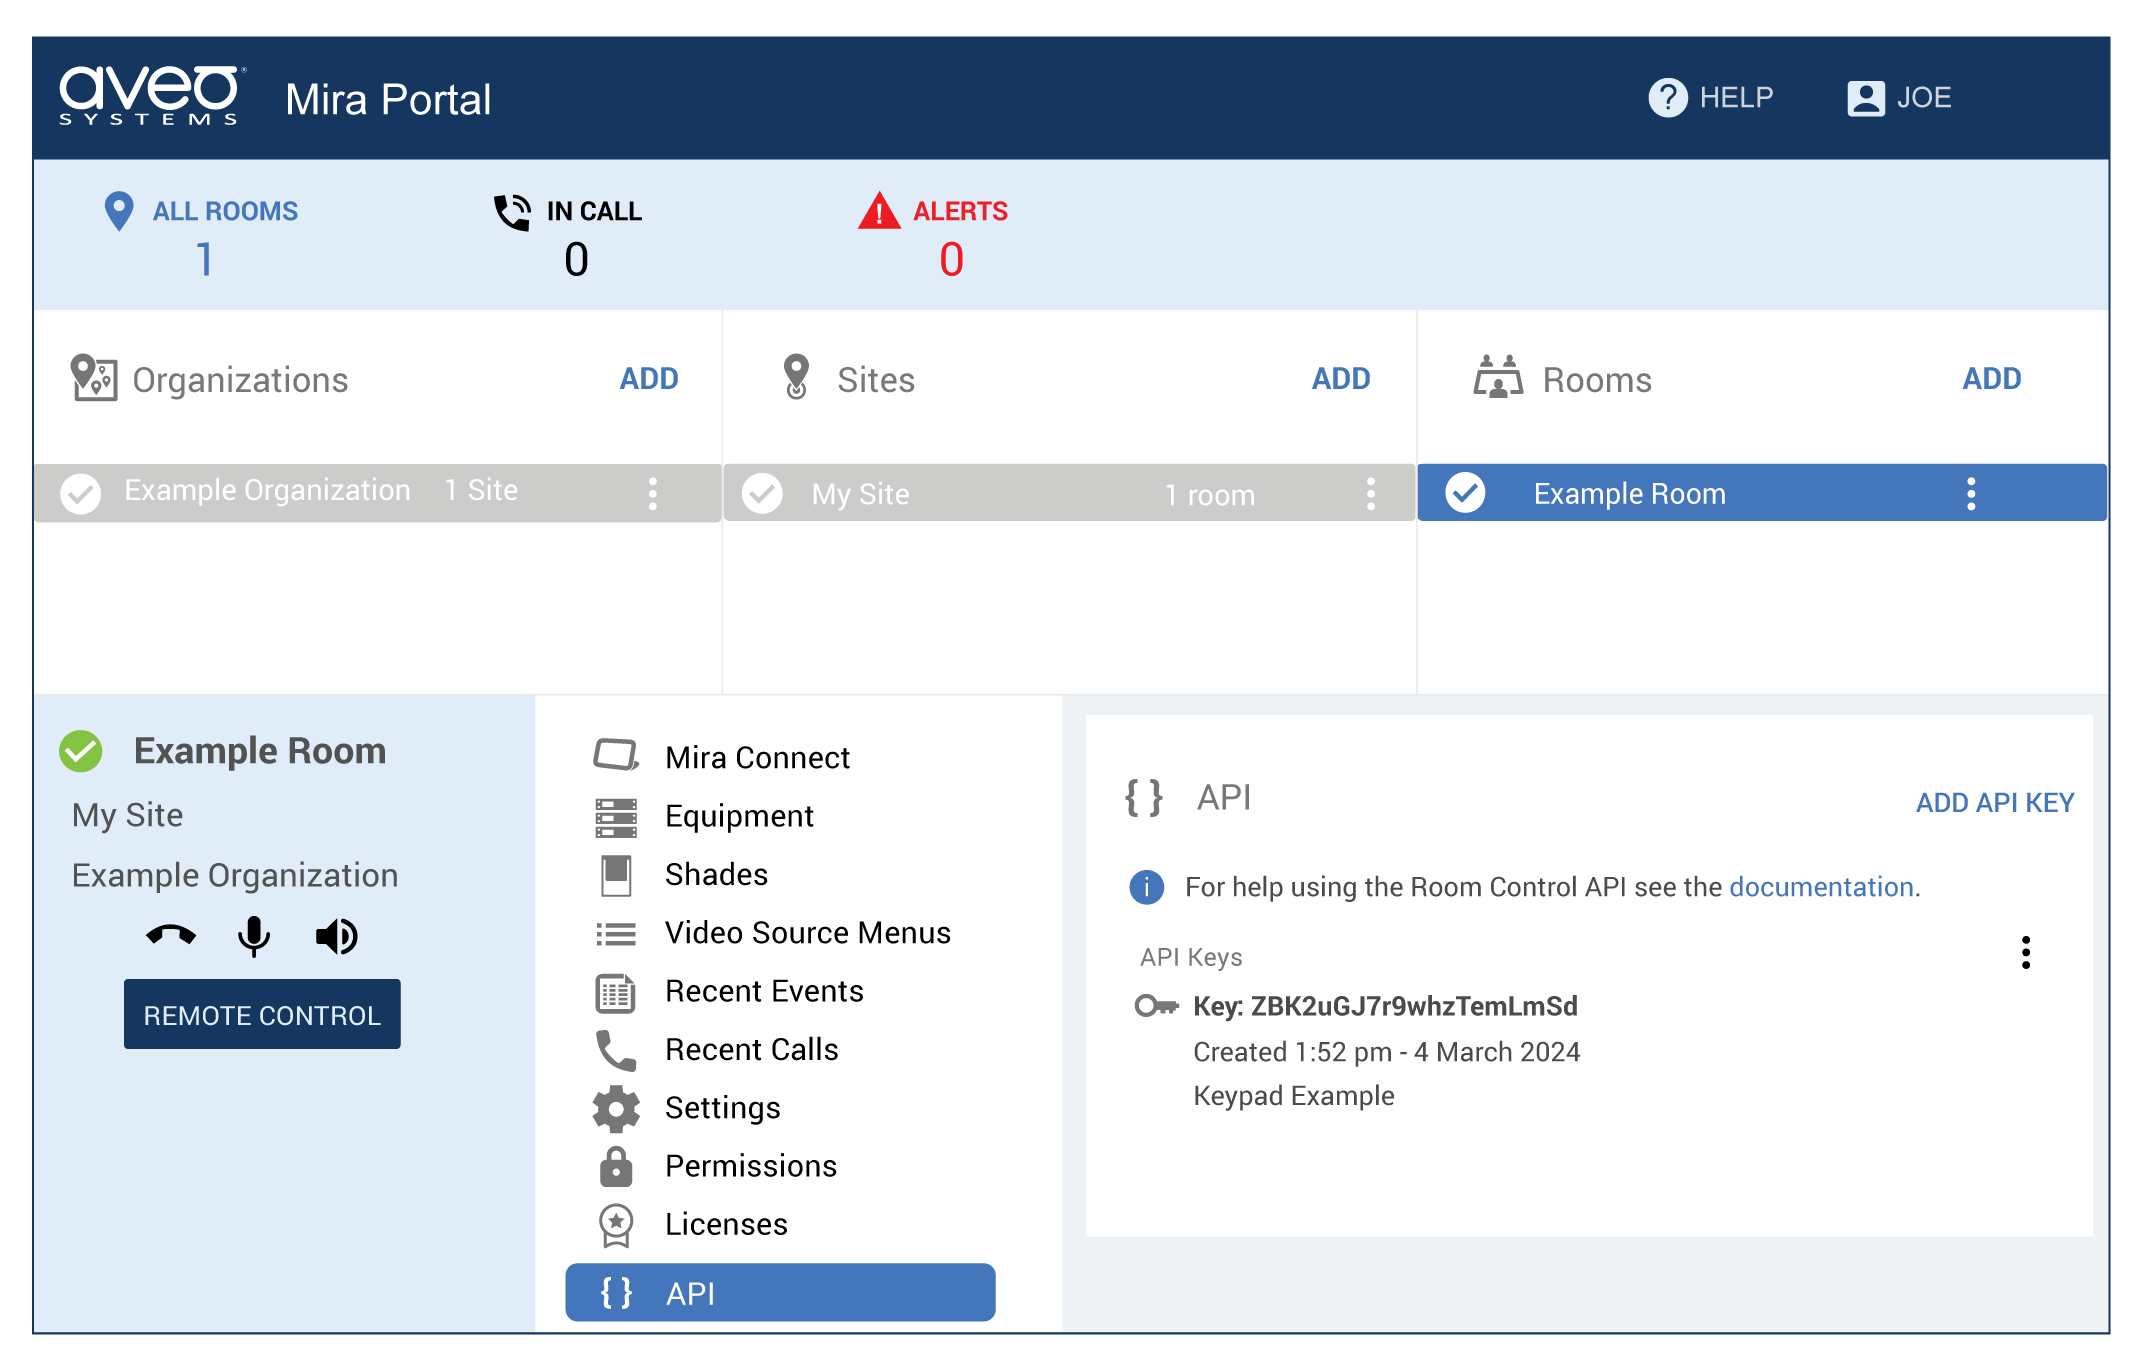Toggle the My Site checkmark
2132x1366 pixels.
(x=762, y=493)
